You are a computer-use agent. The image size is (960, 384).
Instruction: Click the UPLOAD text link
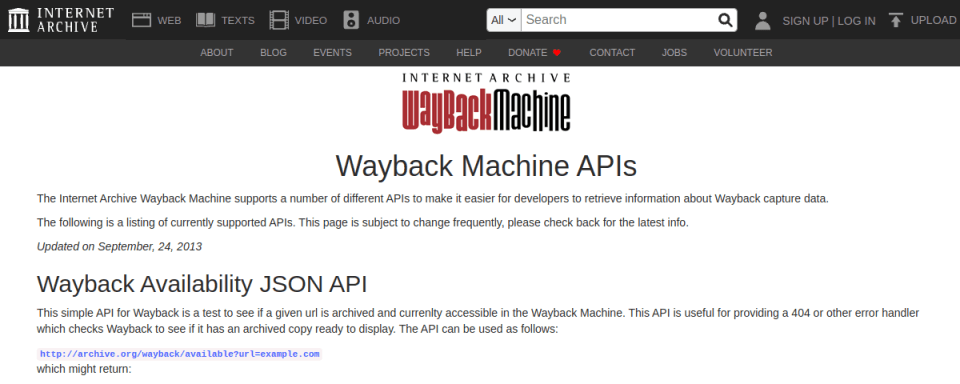933,20
